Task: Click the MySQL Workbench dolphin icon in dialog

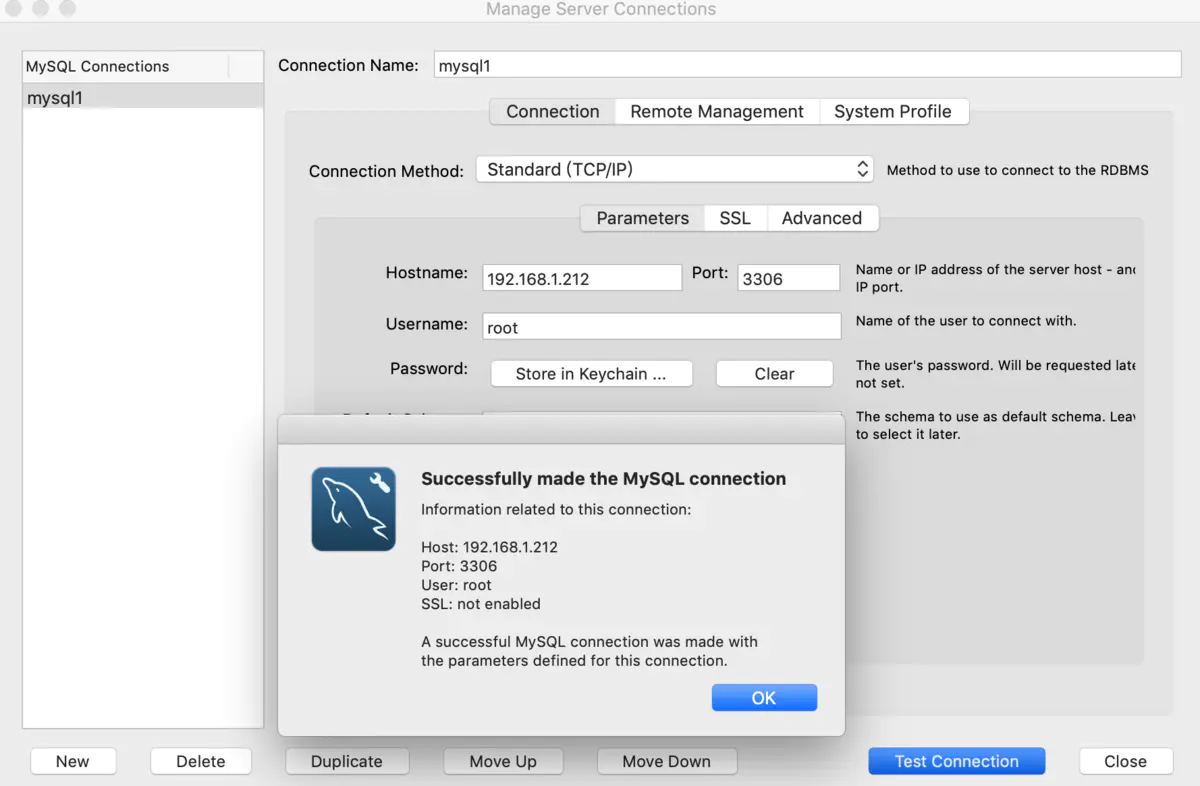Action: click(353, 509)
